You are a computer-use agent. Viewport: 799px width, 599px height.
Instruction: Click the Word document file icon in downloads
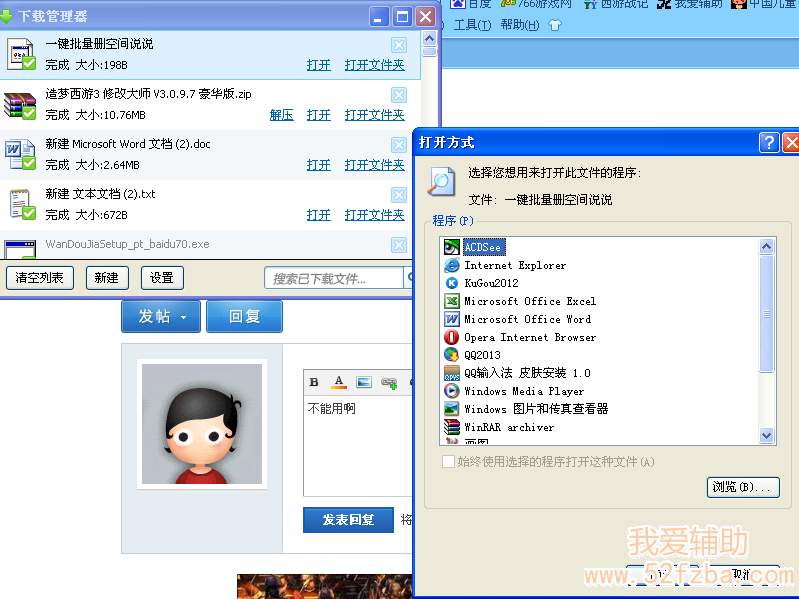point(20,155)
